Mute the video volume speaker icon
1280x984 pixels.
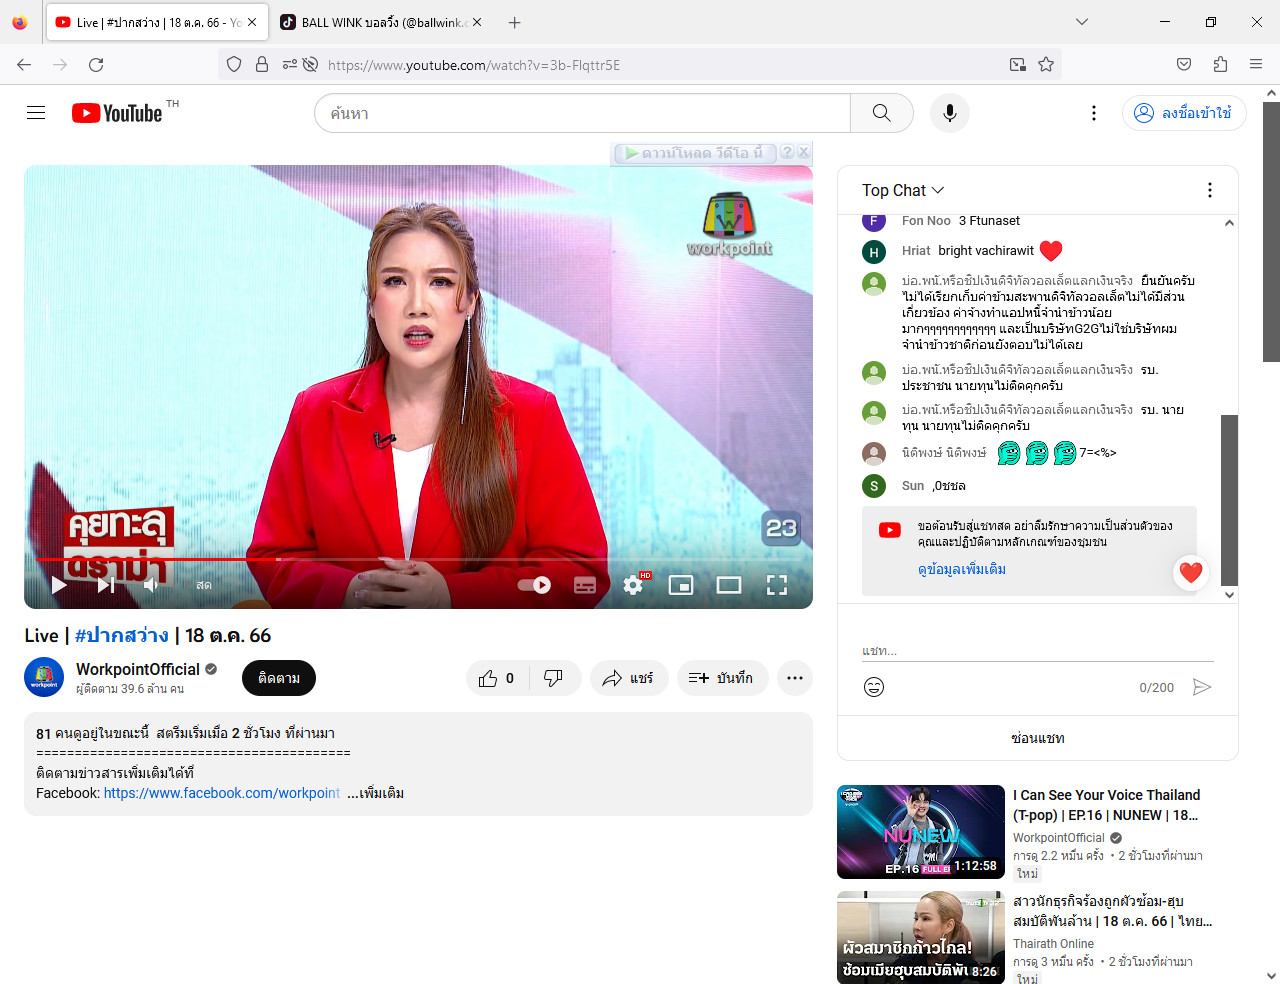152,585
